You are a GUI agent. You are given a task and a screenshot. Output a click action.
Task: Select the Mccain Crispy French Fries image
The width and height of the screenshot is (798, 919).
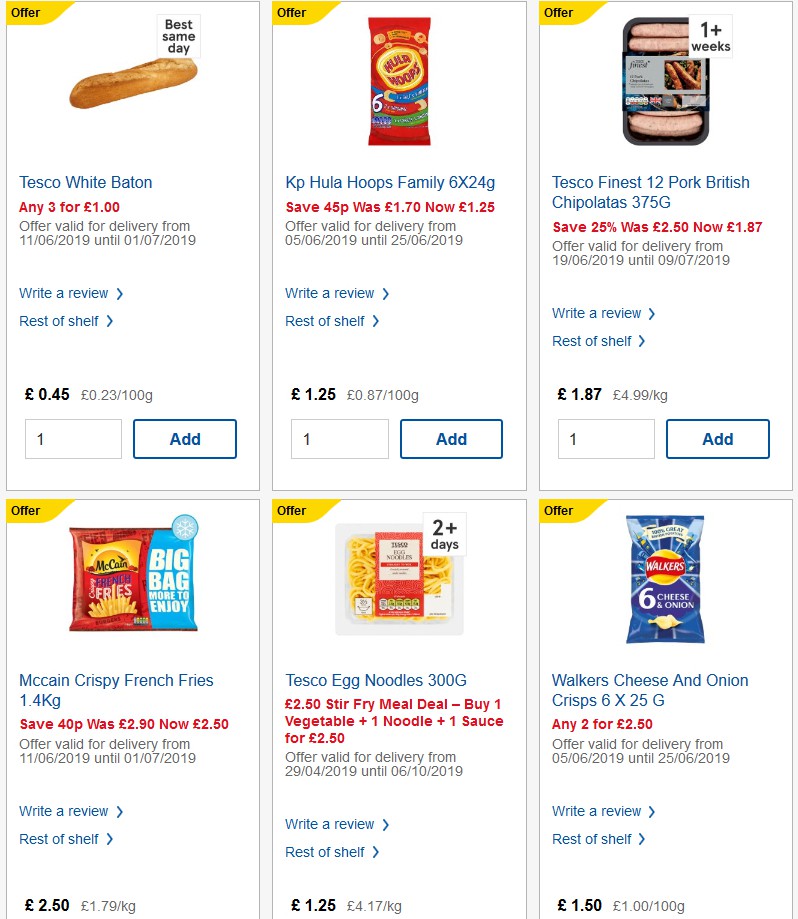(x=133, y=580)
